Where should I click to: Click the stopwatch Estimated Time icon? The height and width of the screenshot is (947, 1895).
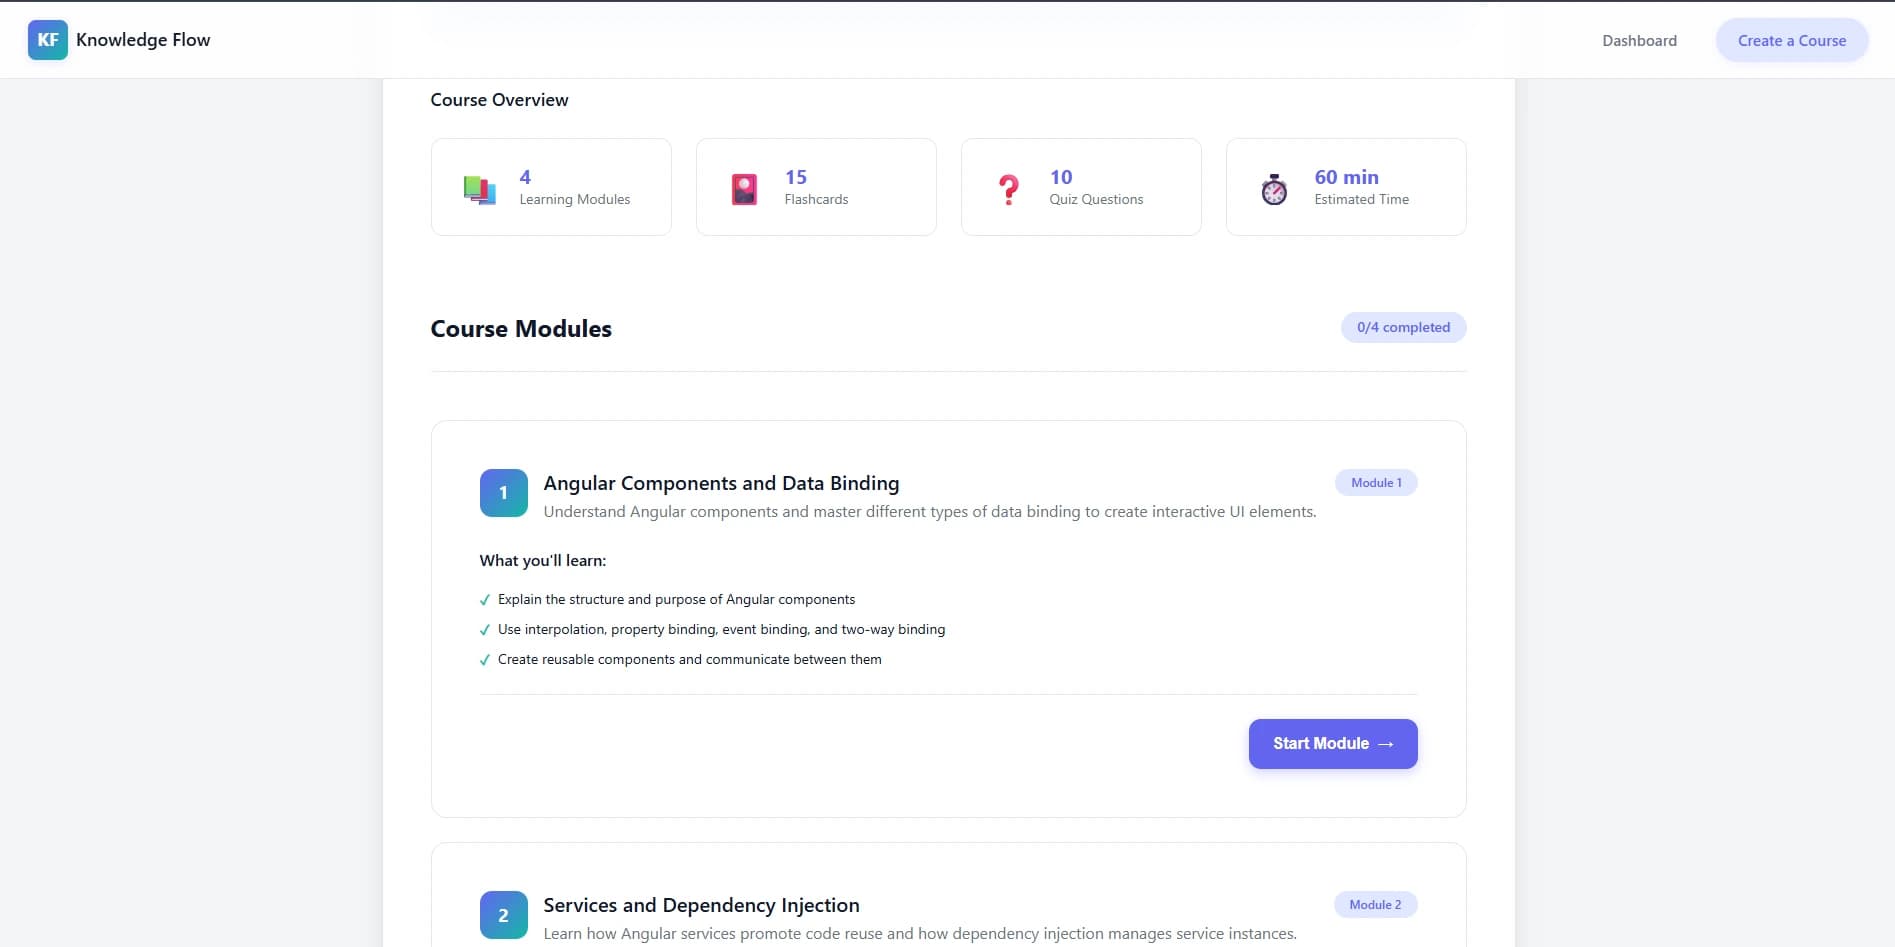1273,189
